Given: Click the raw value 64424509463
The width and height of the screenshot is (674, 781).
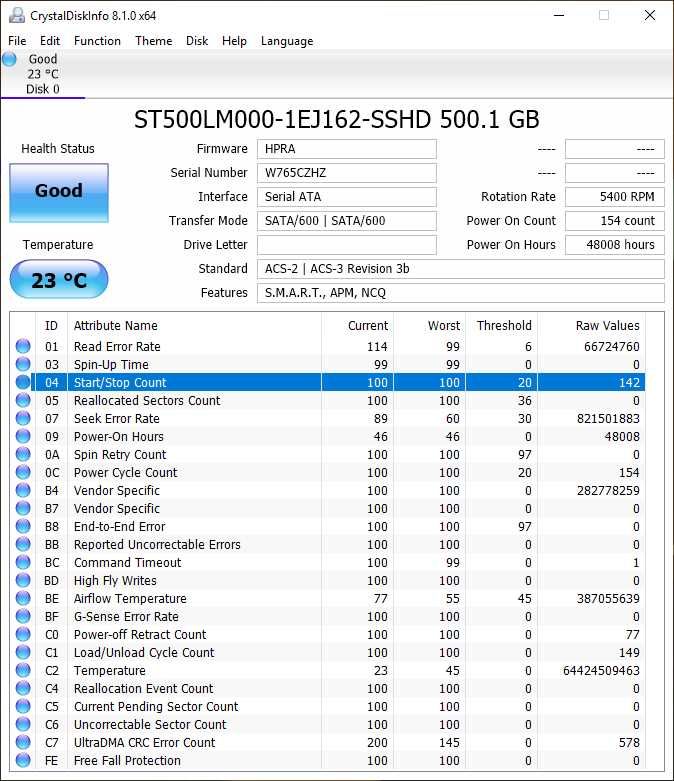Looking at the screenshot, I should point(601,670).
